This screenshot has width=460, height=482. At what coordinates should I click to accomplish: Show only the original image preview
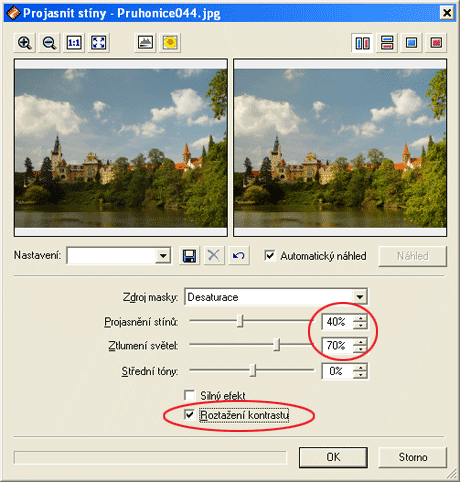pos(411,43)
